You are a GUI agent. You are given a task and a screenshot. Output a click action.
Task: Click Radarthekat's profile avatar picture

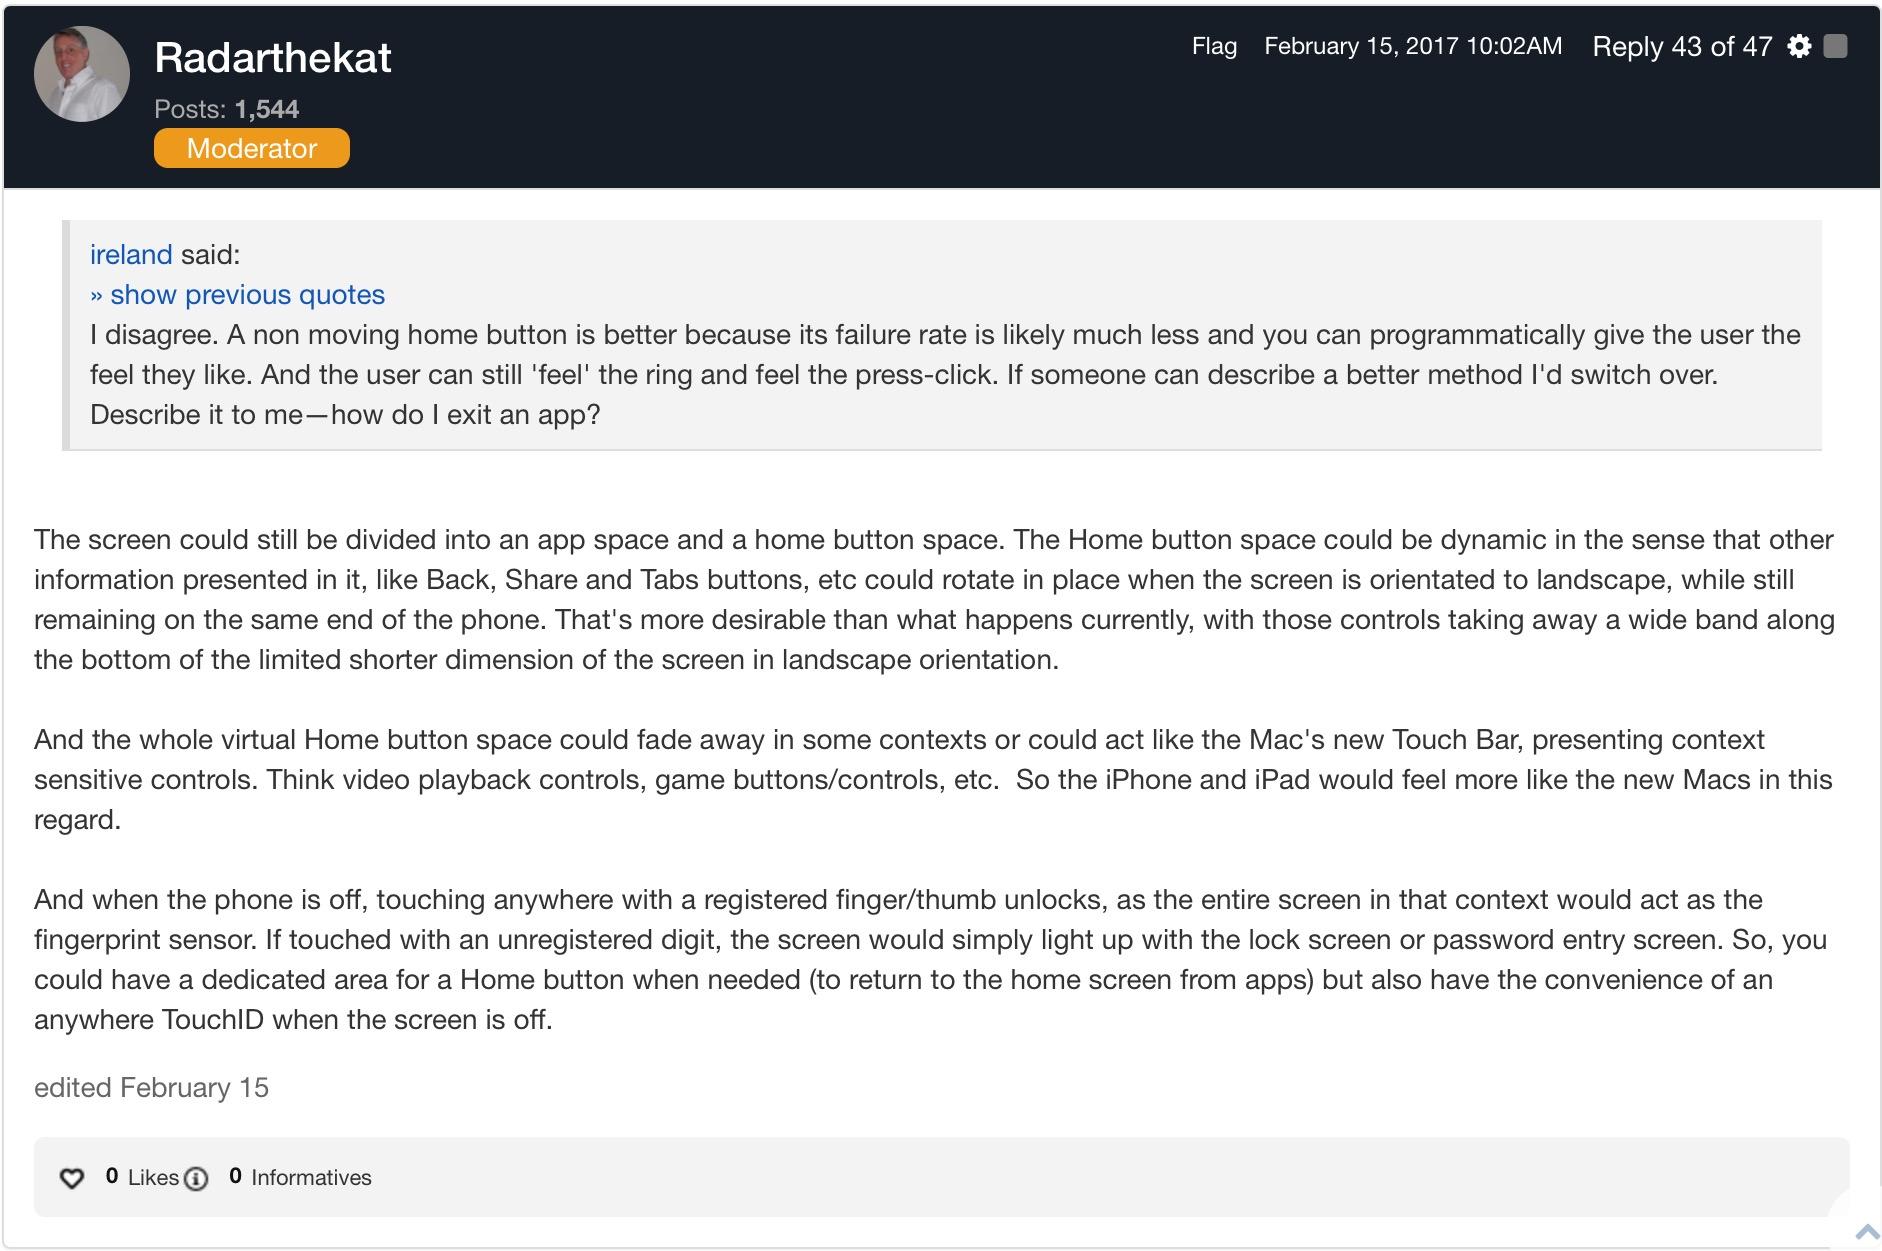[x=82, y=74]
